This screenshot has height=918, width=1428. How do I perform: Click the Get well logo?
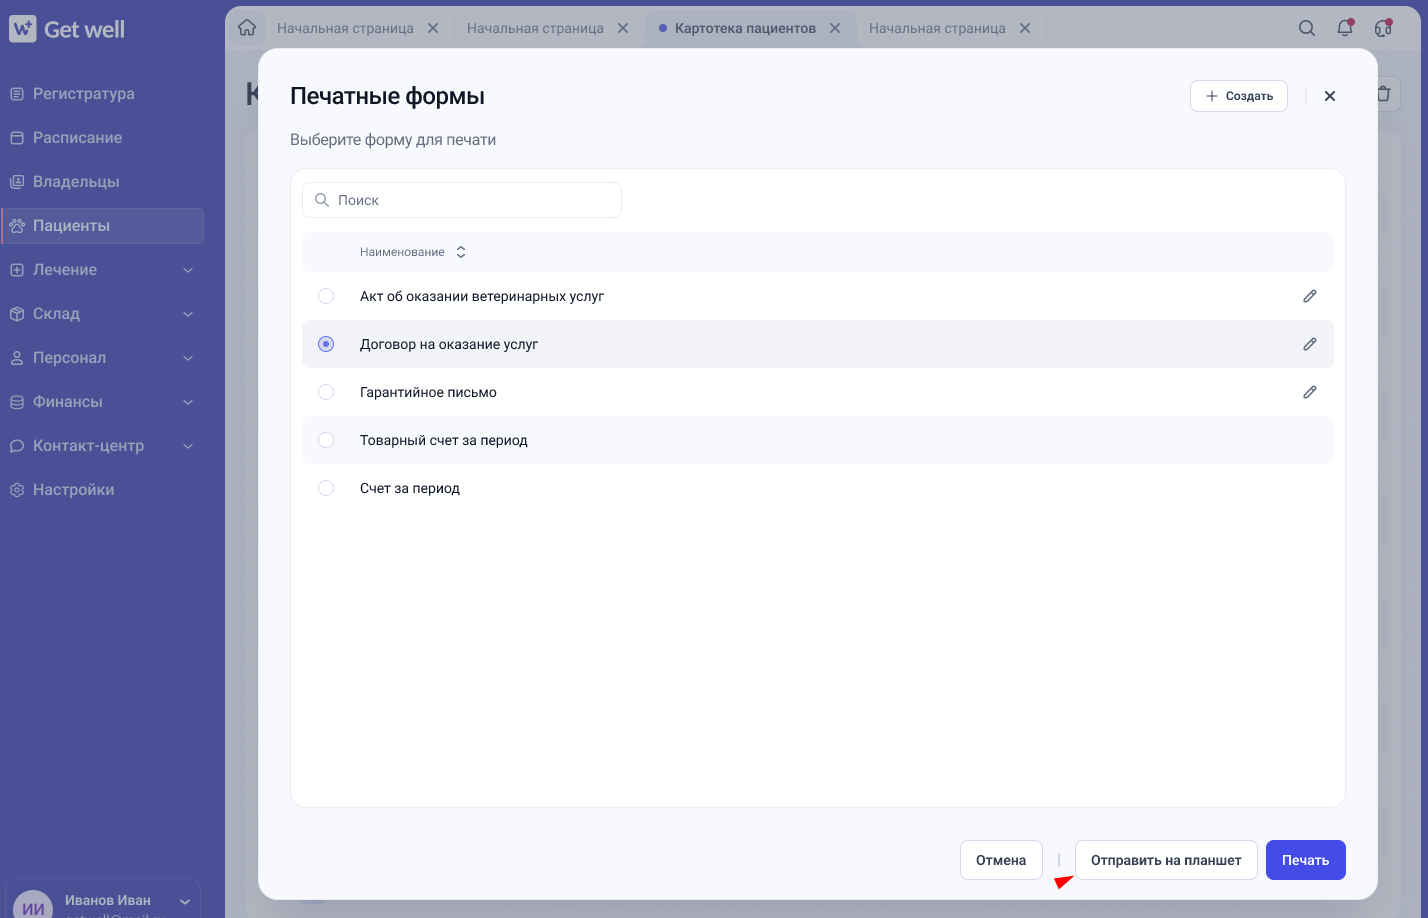[67, 29]
